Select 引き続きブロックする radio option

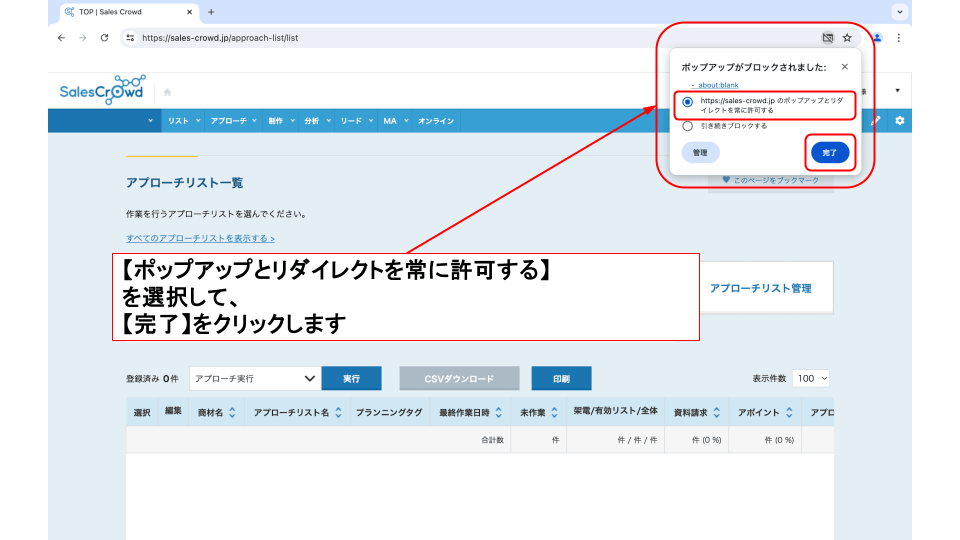(x=687, y=127)
